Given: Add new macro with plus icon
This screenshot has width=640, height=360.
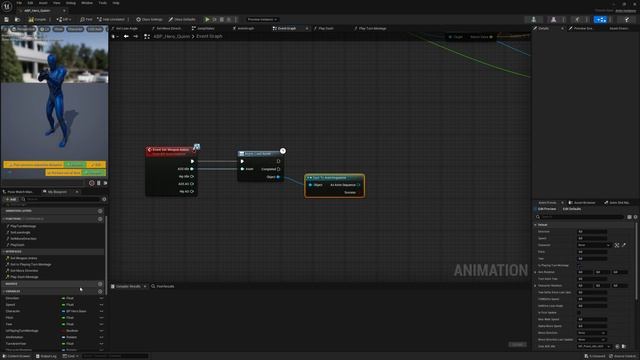Looking at the screenshot, I should [100, 284].
